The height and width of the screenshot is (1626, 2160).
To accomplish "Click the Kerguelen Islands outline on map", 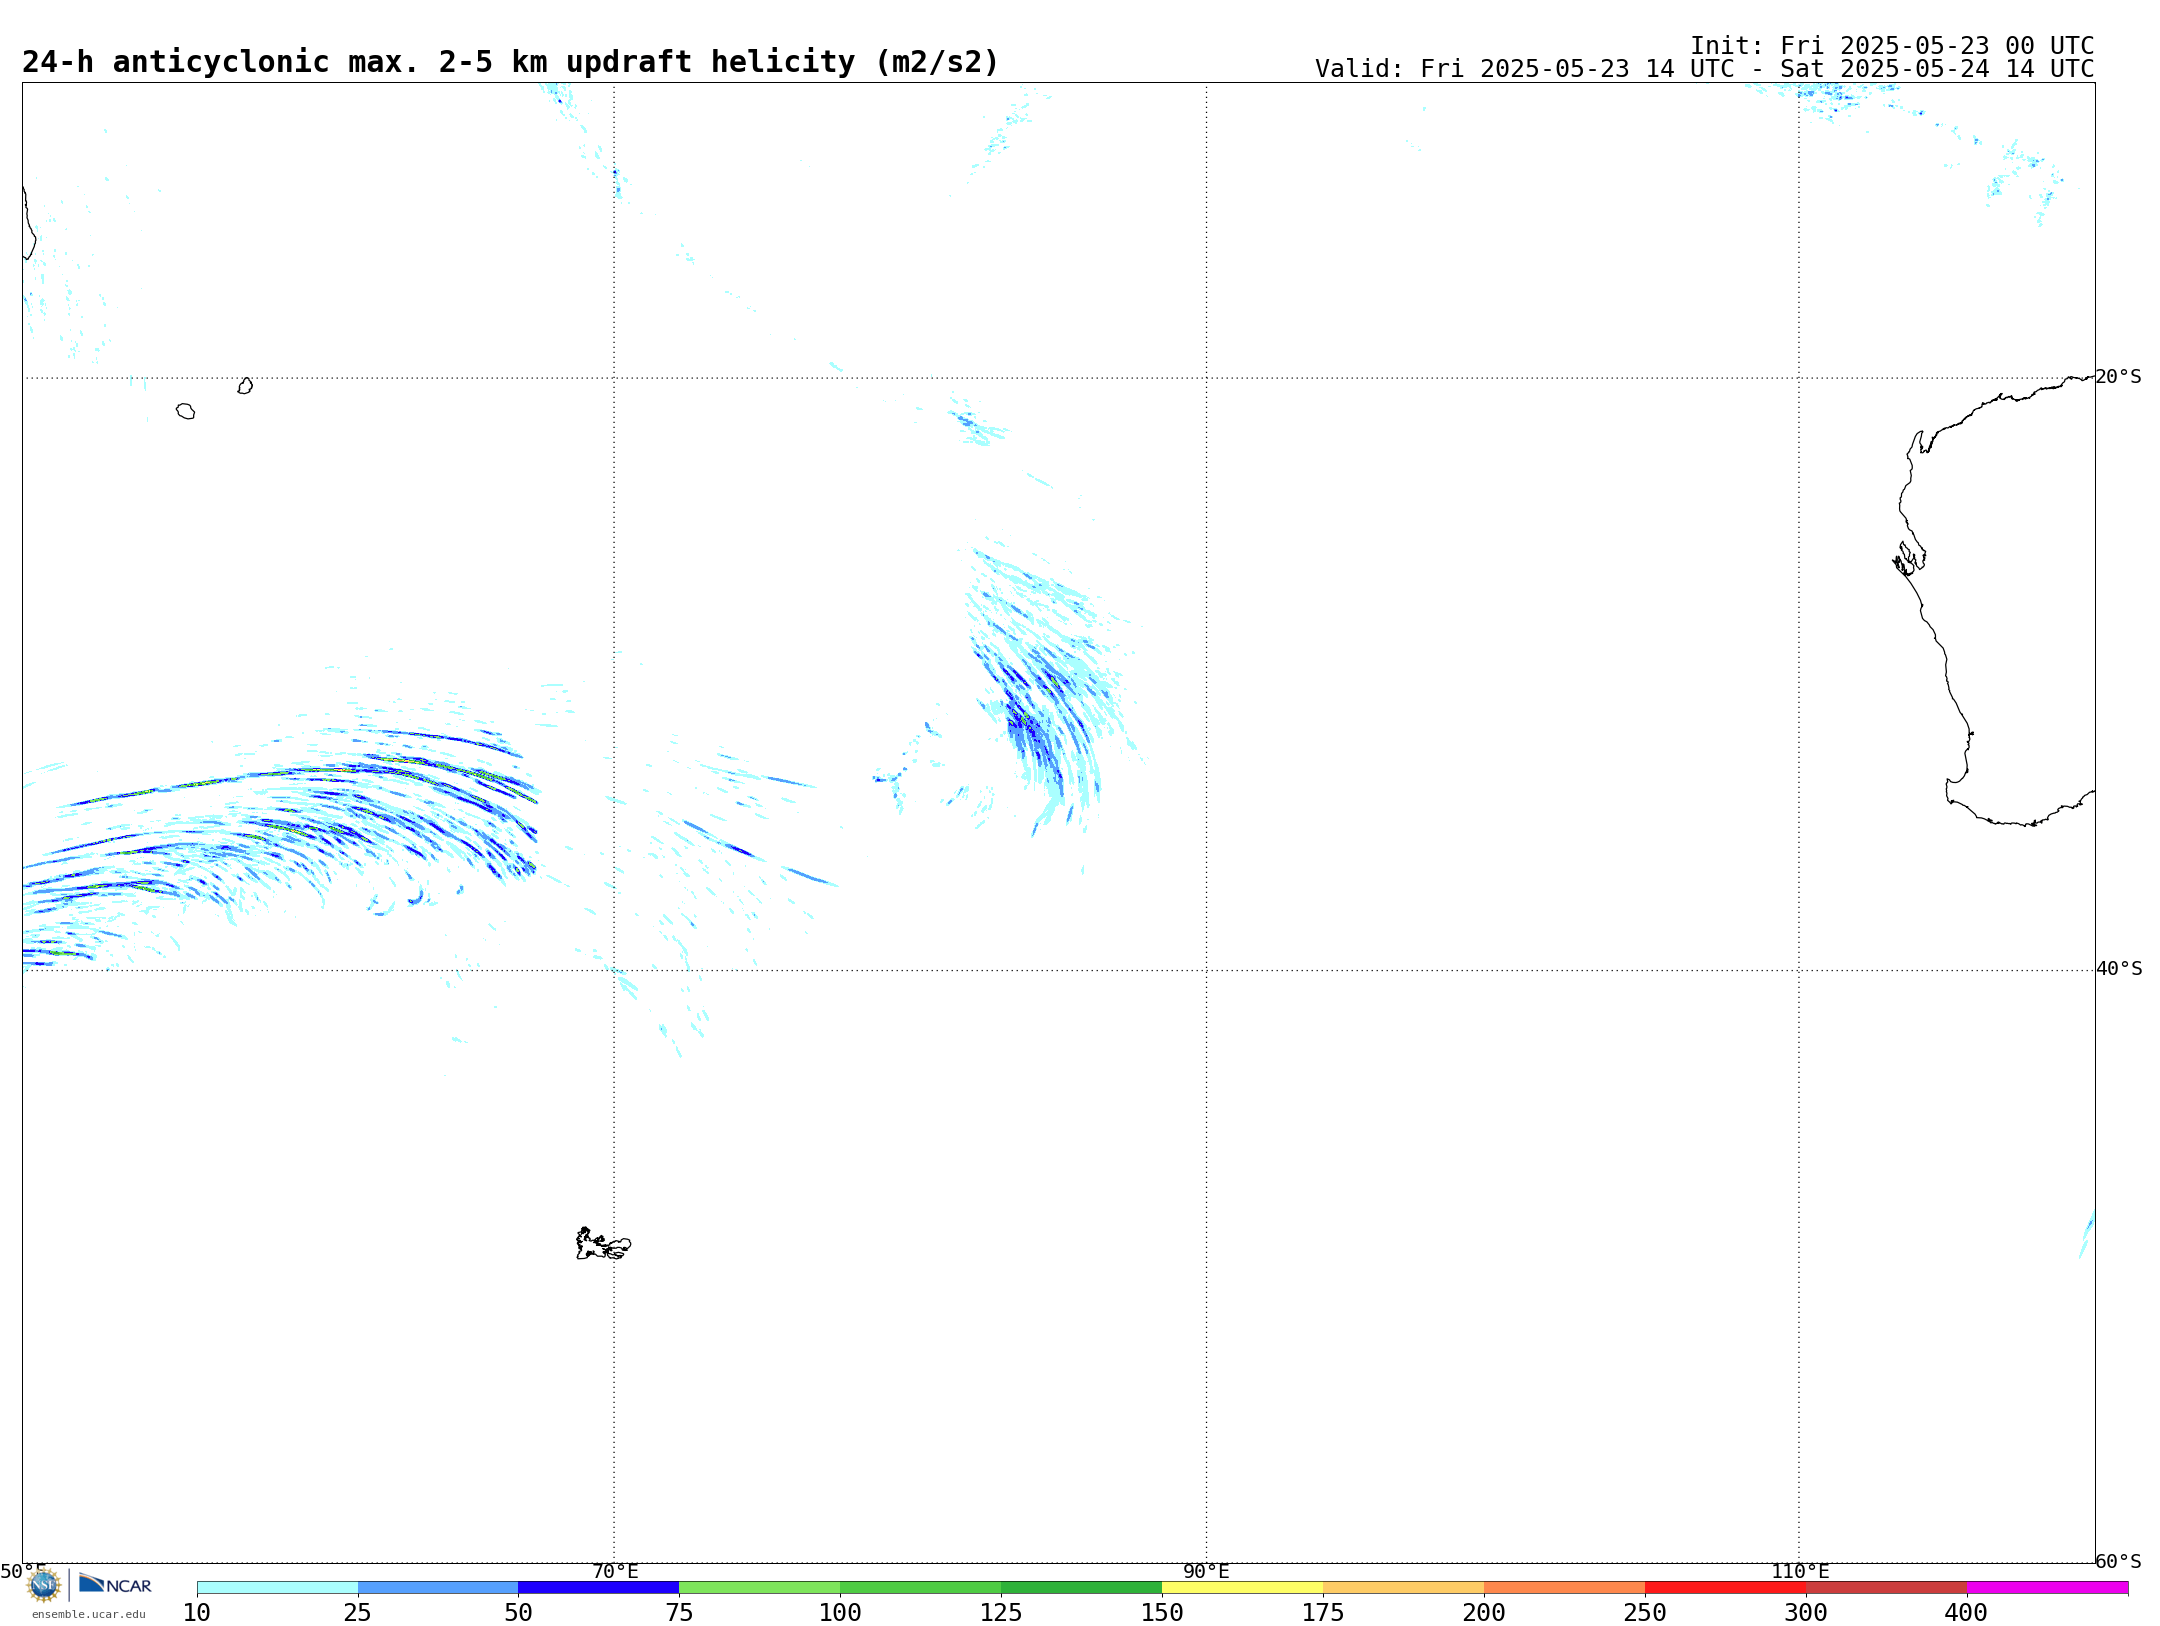I will pos(603,1244).
